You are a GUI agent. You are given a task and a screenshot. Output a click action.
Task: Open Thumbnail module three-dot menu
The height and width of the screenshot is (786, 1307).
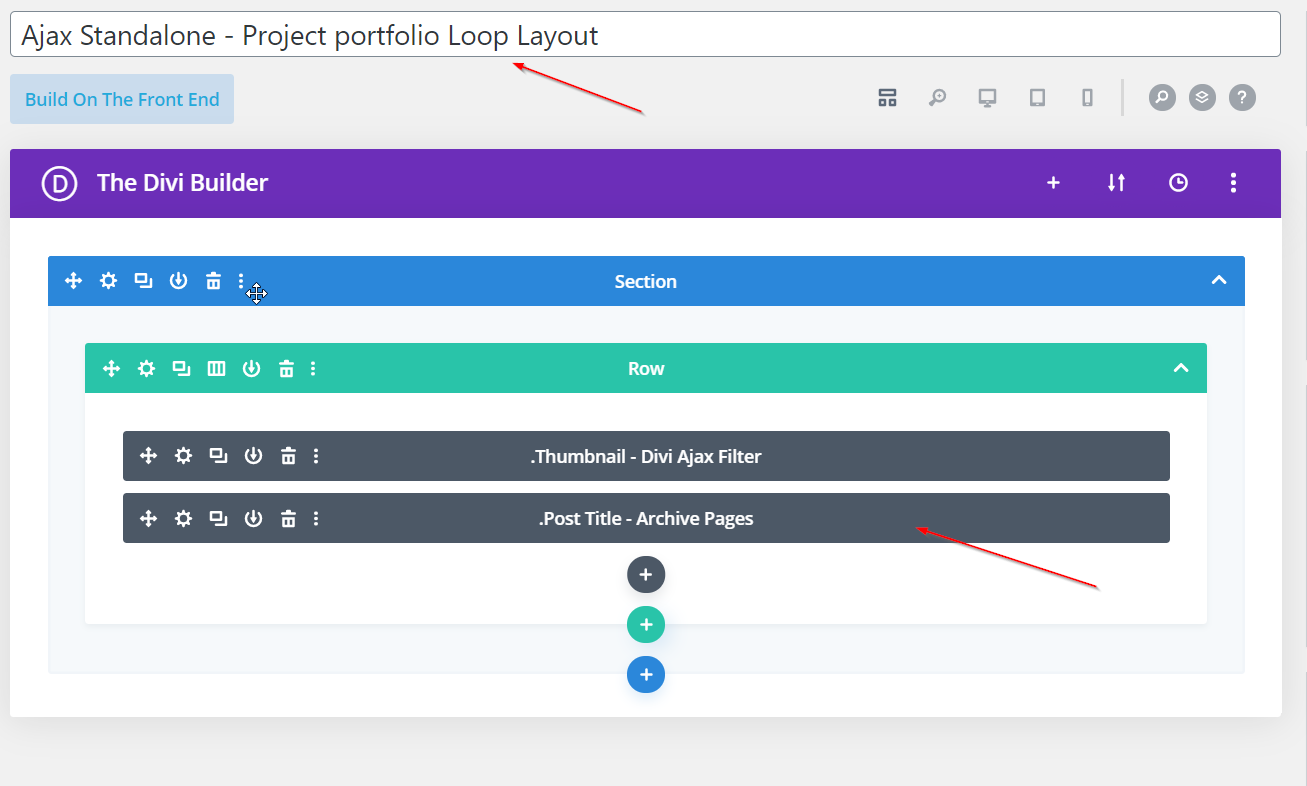click(x=316, y=456)
